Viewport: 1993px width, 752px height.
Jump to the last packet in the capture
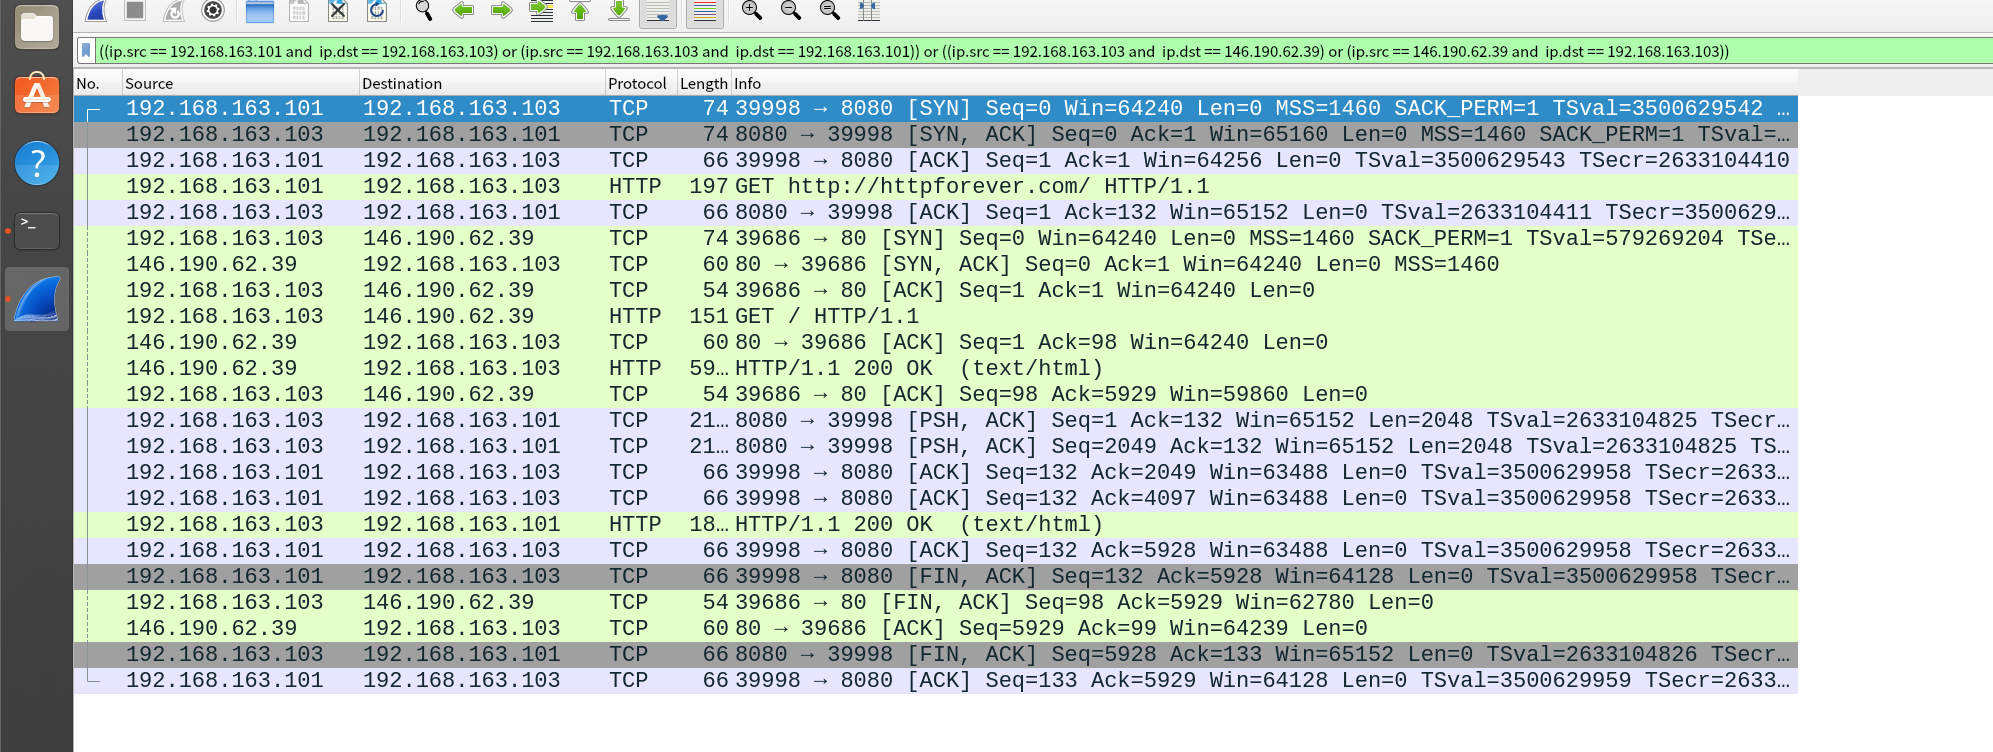(619, 11)
